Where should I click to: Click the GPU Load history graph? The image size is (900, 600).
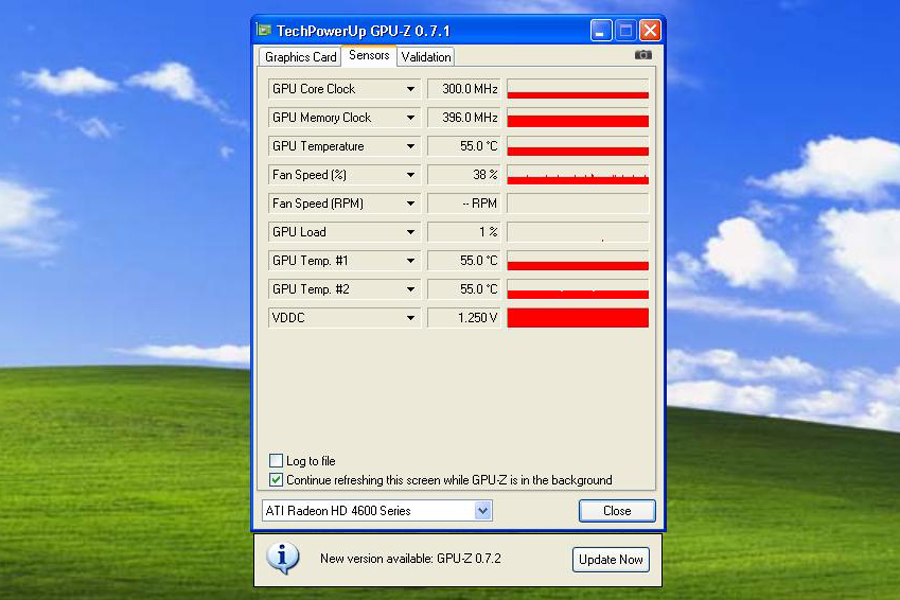tap(578, 232)
